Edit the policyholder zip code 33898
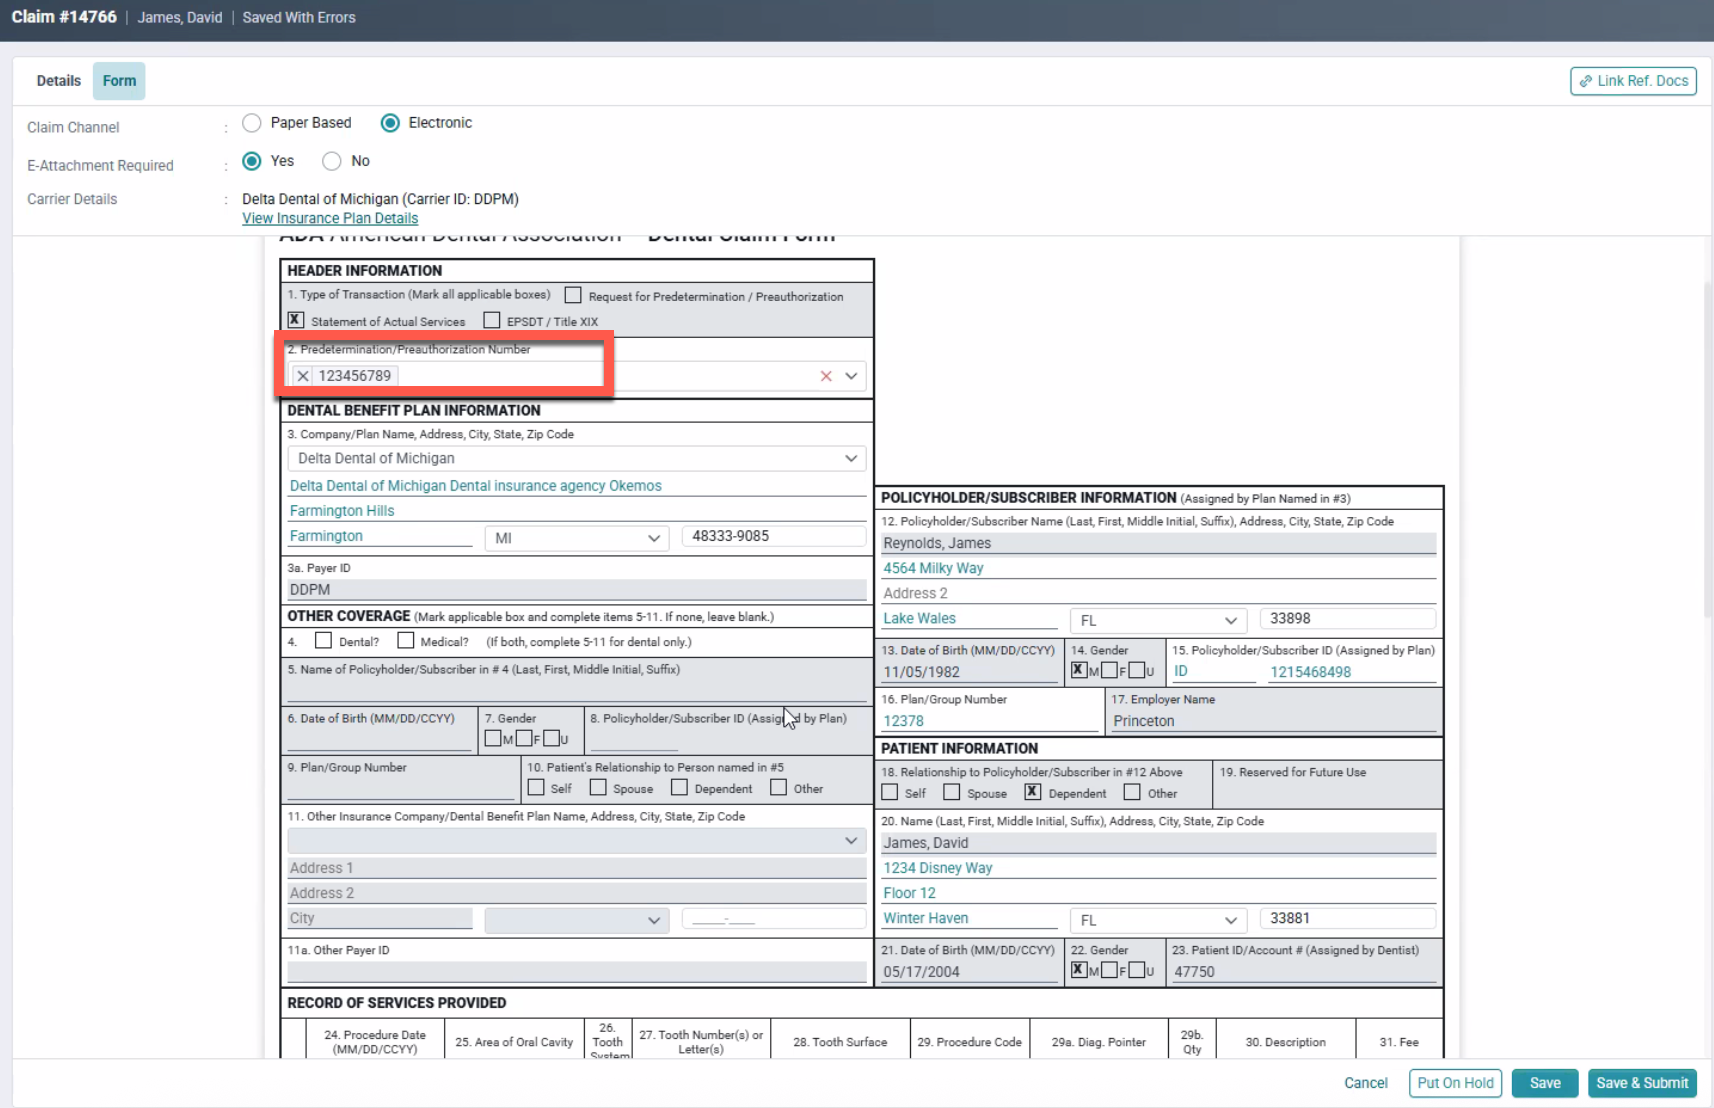The image size is (1714, 1108). coord(1347,619)
